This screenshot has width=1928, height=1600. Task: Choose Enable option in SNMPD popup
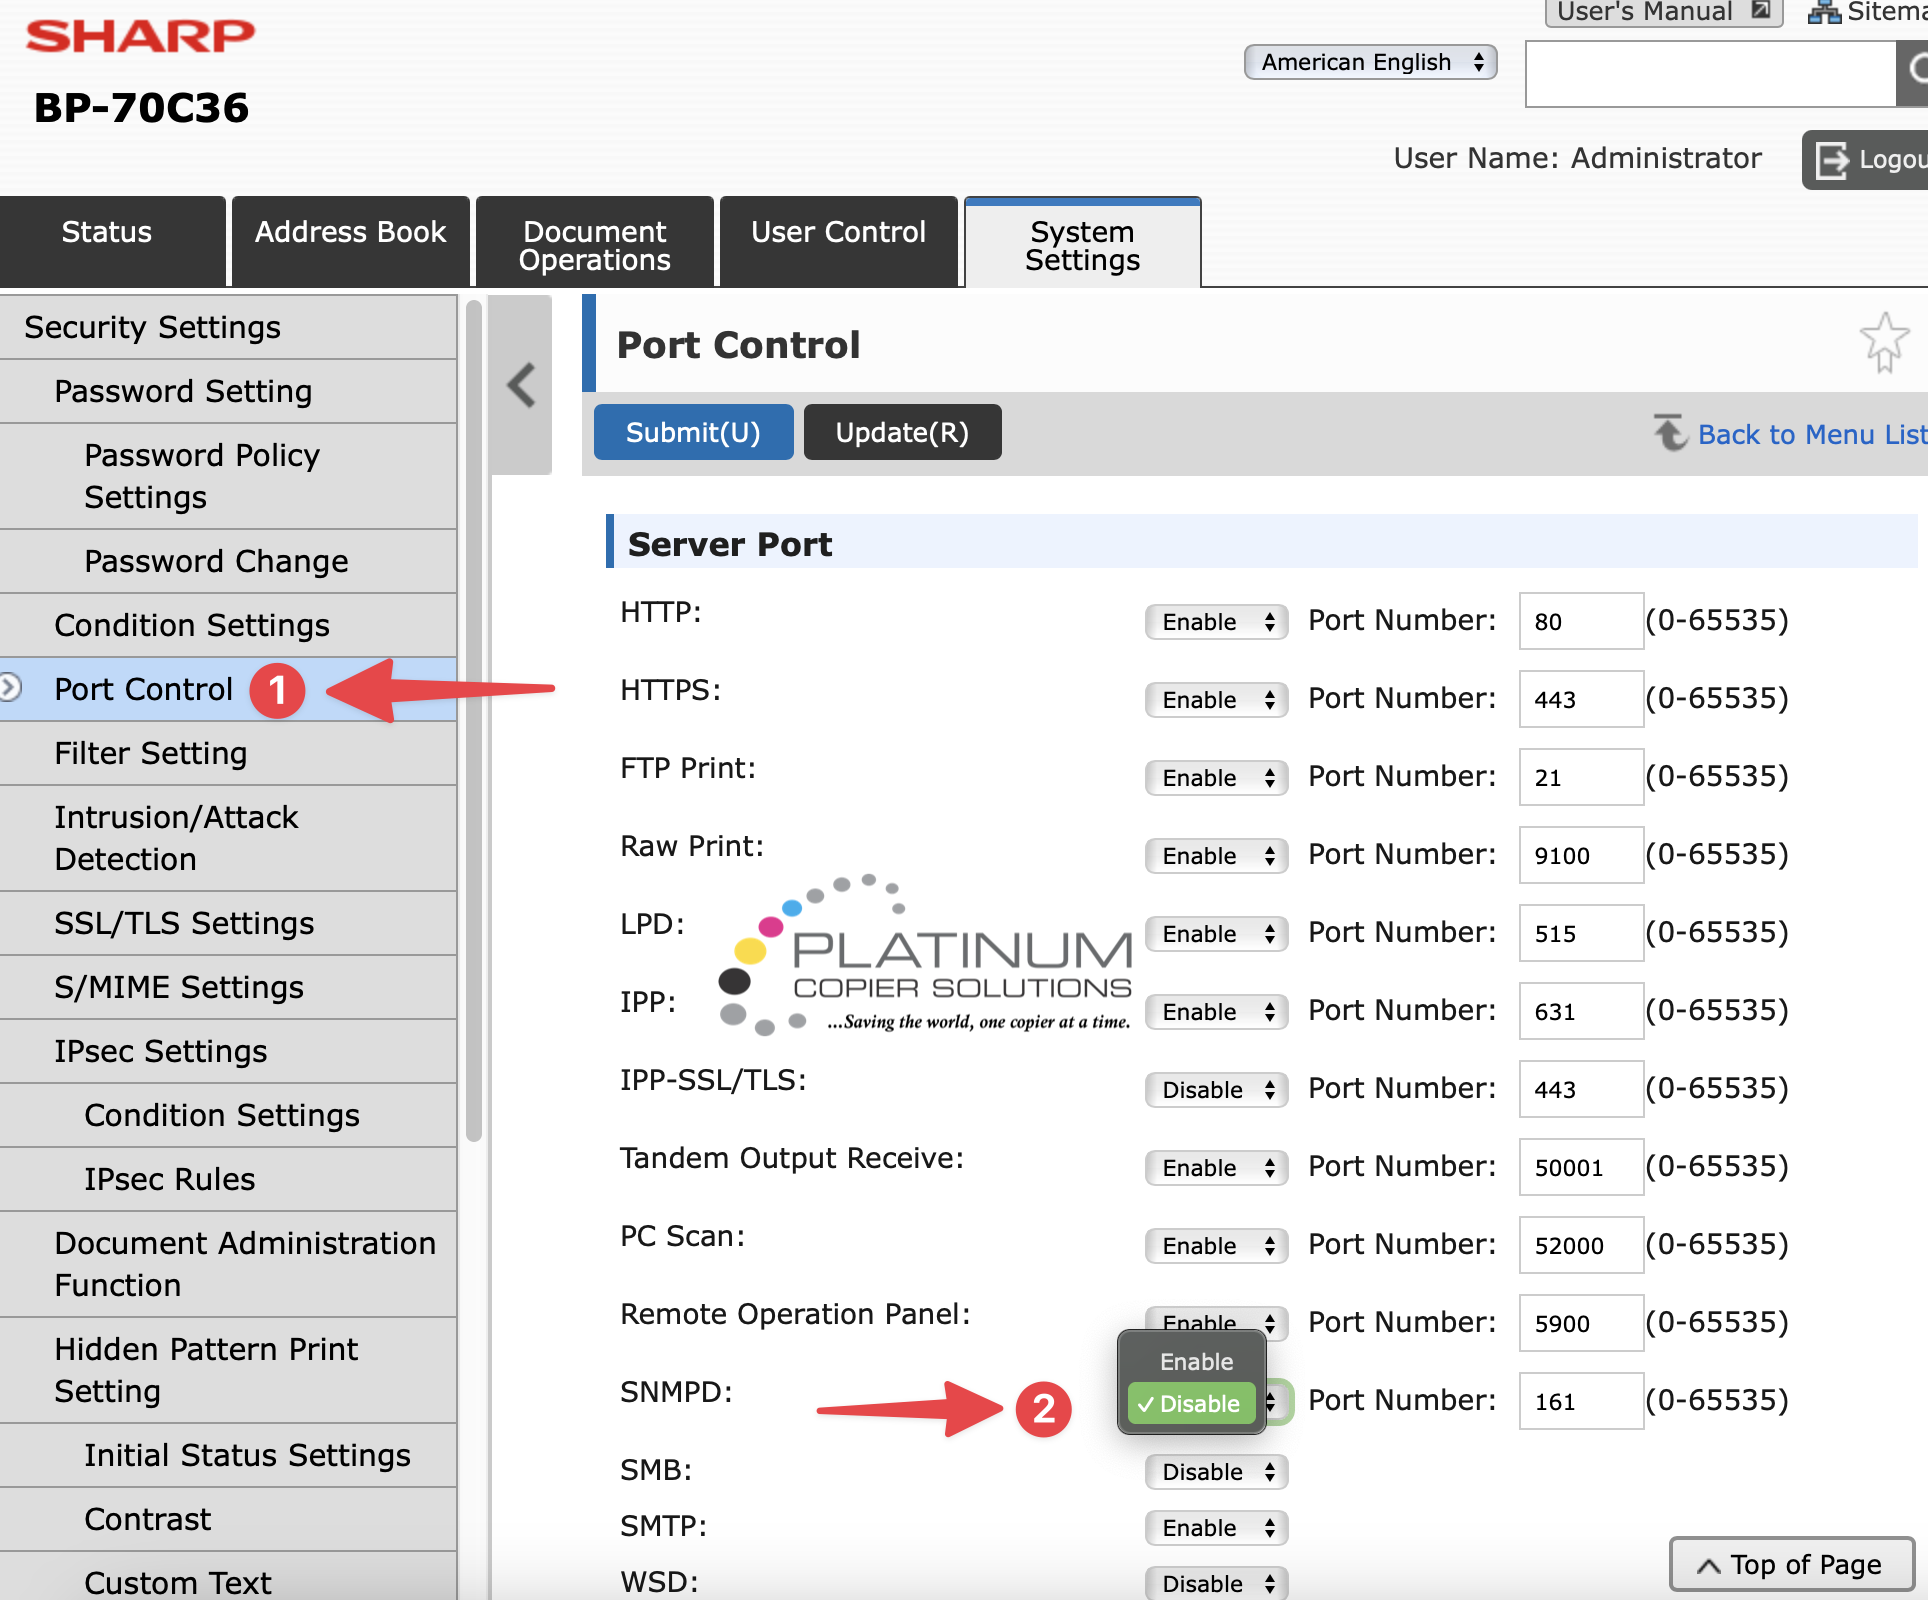pos(1195,1362)
